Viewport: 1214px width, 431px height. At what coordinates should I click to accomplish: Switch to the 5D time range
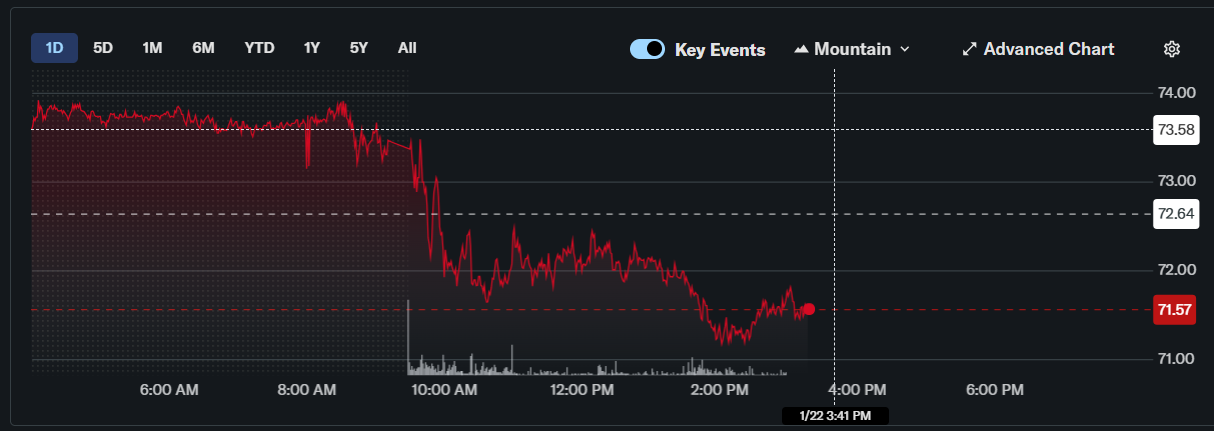103,48
